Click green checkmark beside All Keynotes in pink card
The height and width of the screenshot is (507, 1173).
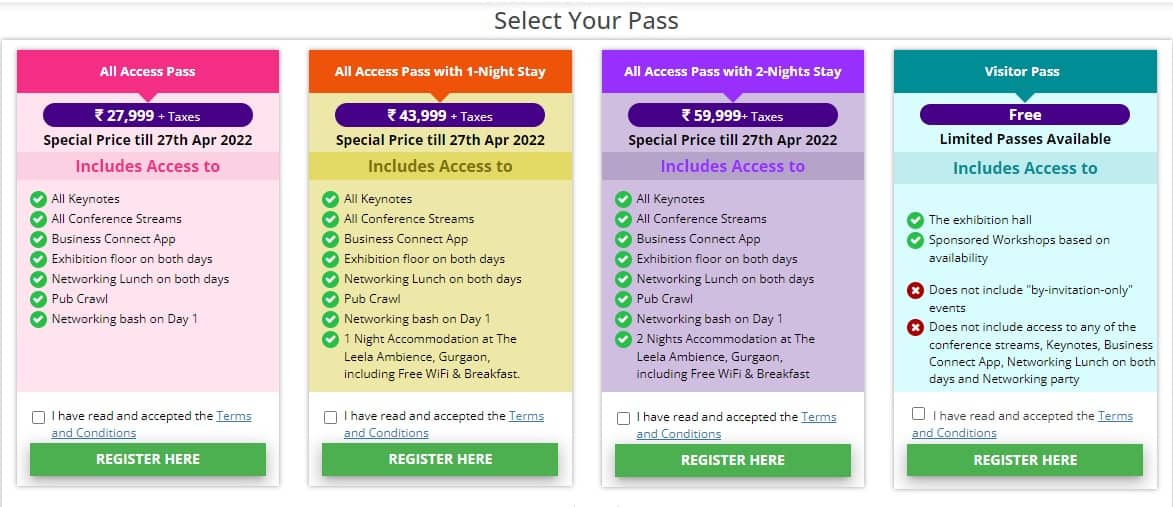click(x=39, y=199)
